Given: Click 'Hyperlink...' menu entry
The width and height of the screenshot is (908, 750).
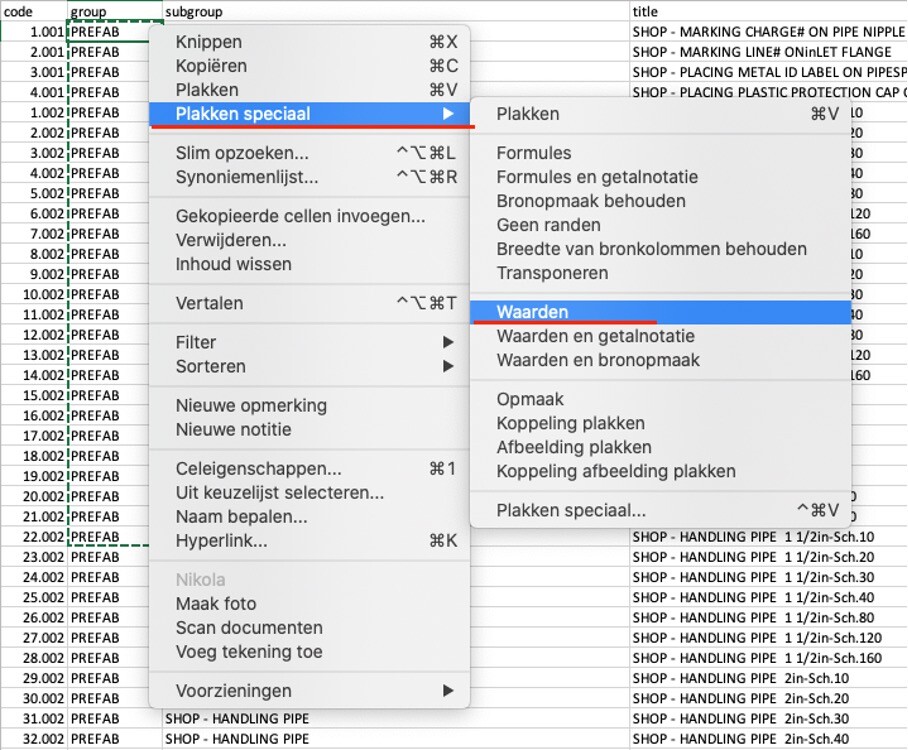Looking at the screenshot, I should (221, 541).
